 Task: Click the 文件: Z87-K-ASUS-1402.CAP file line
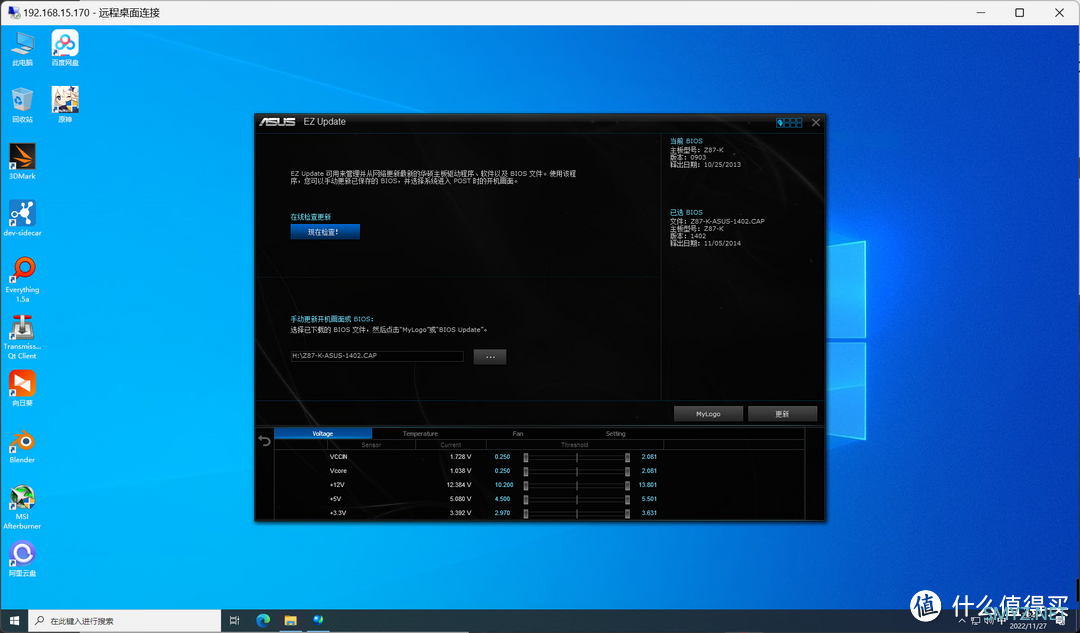click(717, 221)
